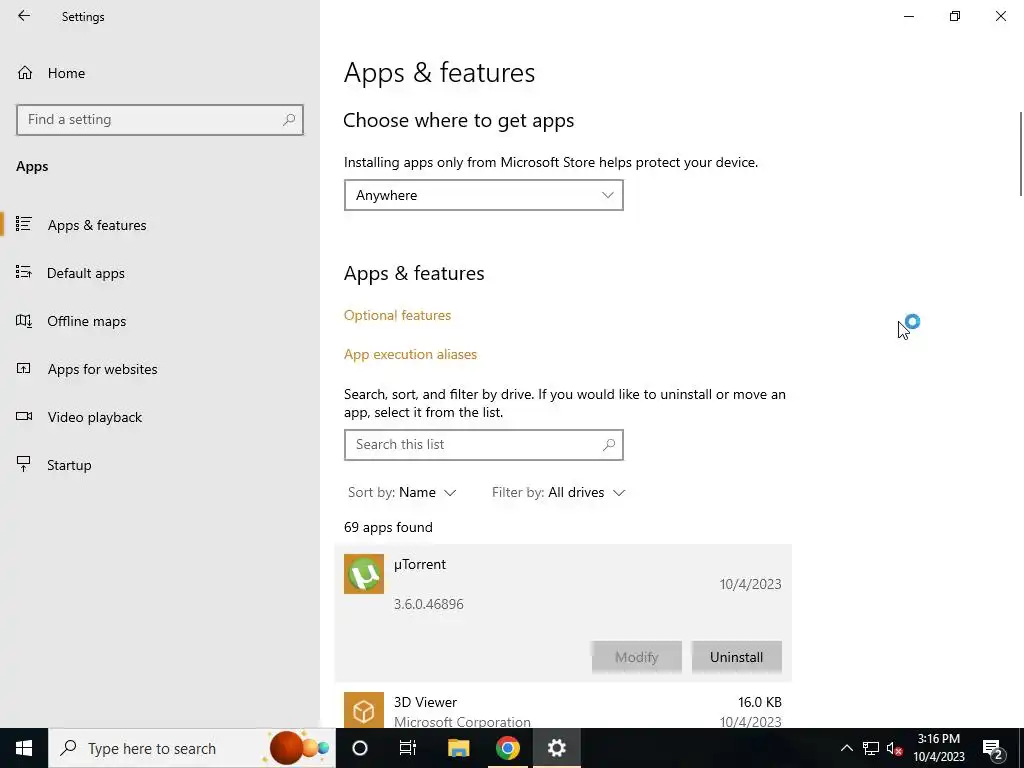Click the taskbar Type here to search box
The image size is (1024, 768).
[x=192, y=748]
